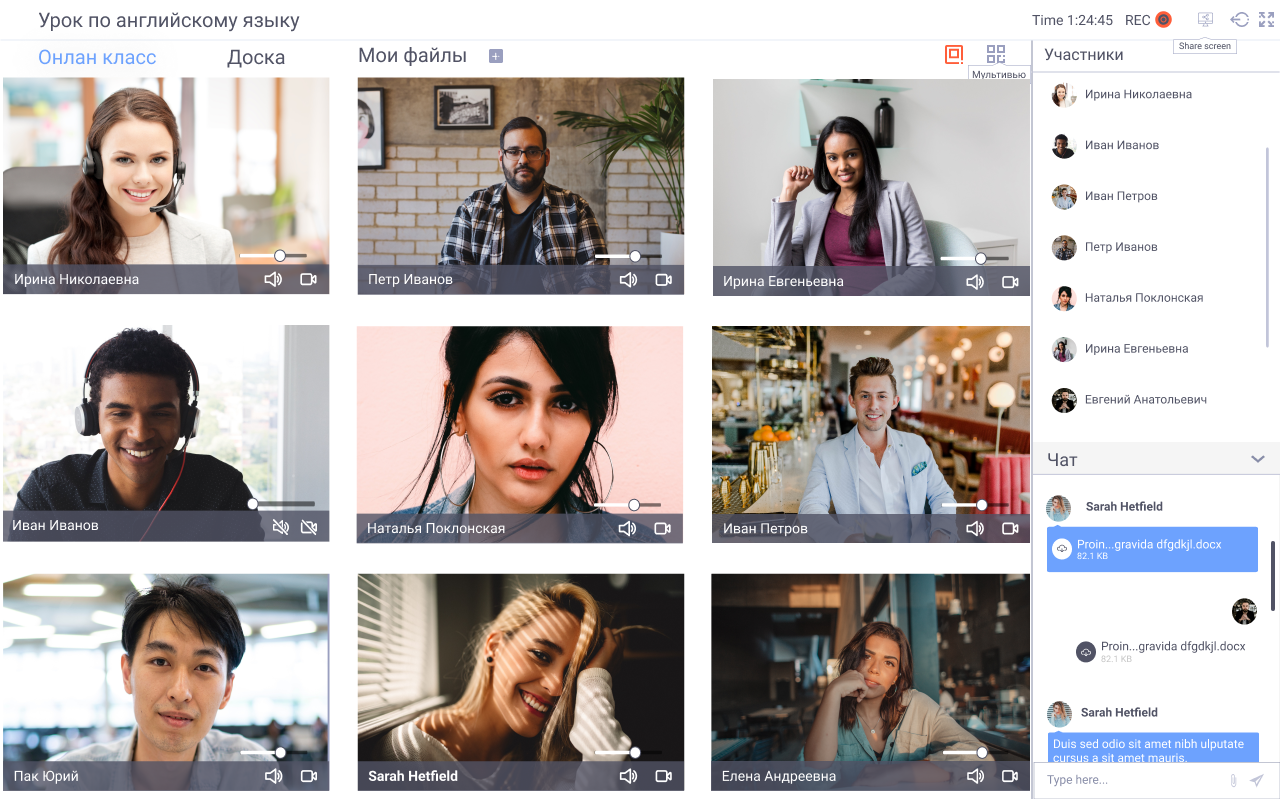Screen dimensions: 1280x799
Task: Collapse the Чат panel with the chevron
Action: point(1258,459)
